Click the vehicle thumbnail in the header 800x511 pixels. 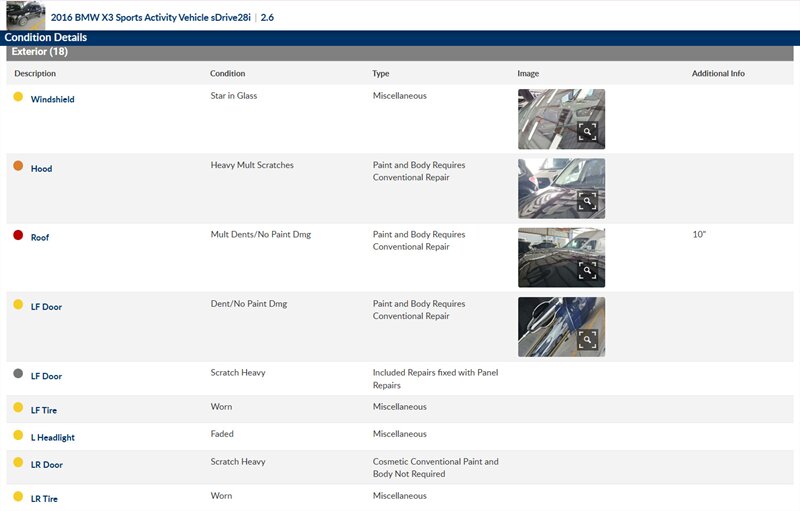(25, 15)
